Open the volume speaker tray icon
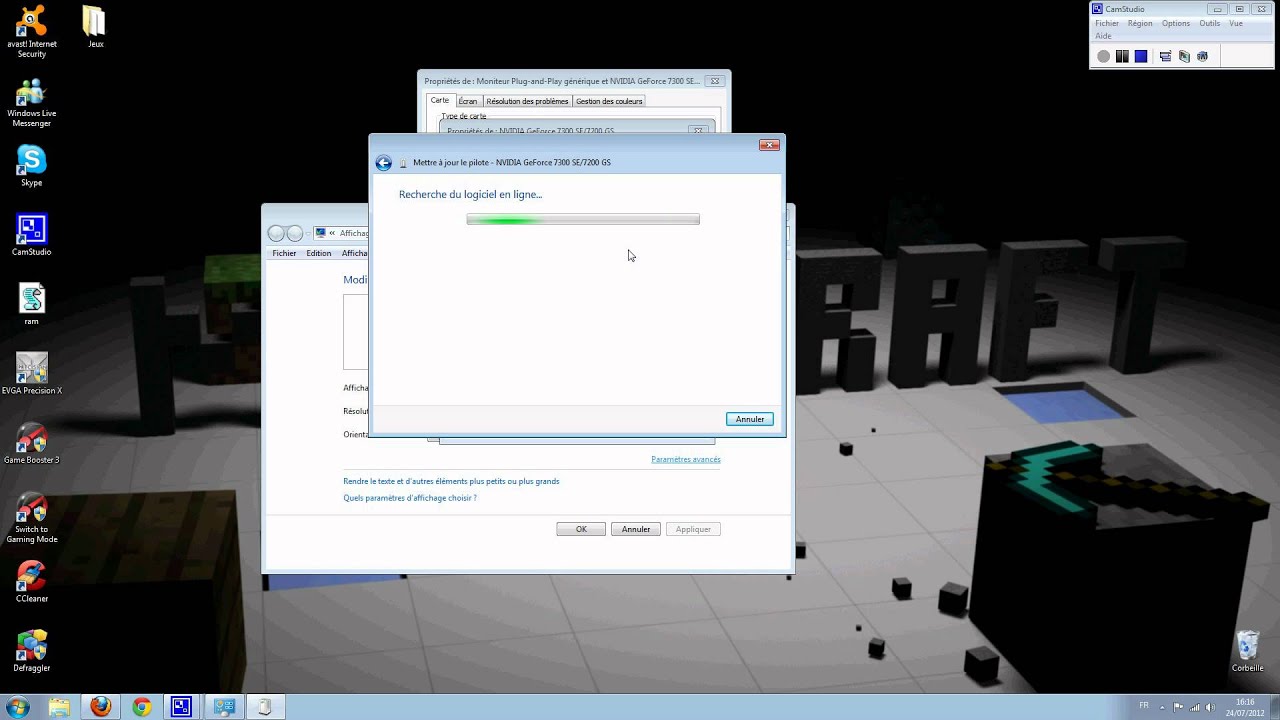The height and width of the screenshot is (720, 1280). pyautogui.click(x=1212, y=707)
